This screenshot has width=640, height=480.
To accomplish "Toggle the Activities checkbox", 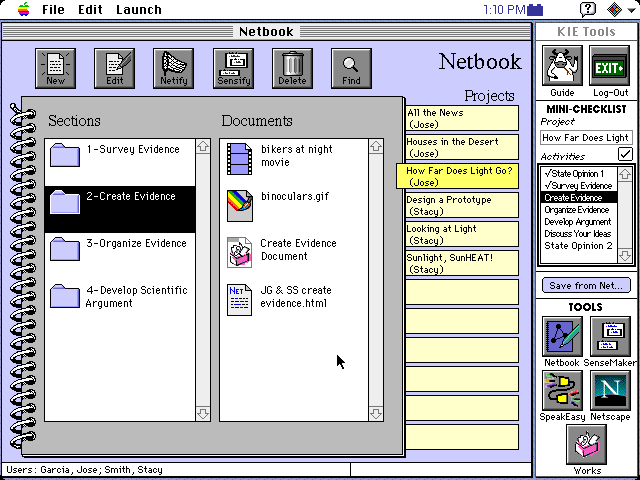I will [625, 154].
